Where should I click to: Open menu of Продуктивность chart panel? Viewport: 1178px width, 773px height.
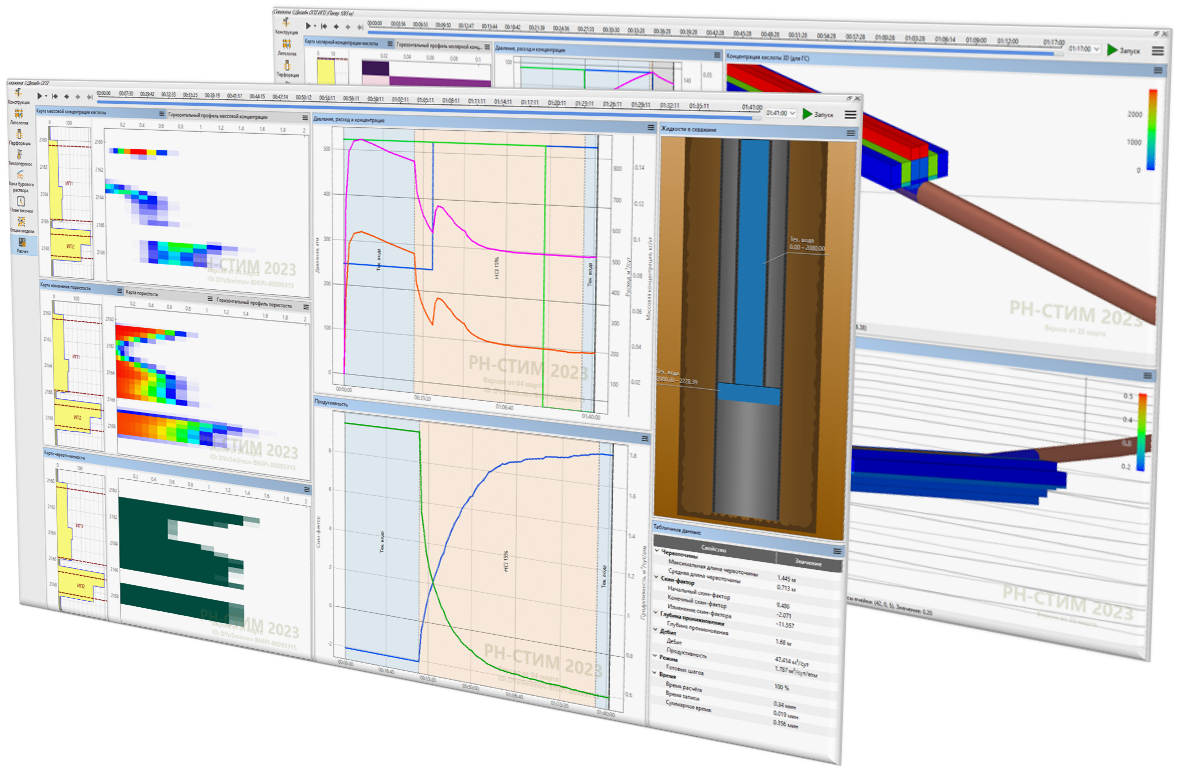point(644,438)
